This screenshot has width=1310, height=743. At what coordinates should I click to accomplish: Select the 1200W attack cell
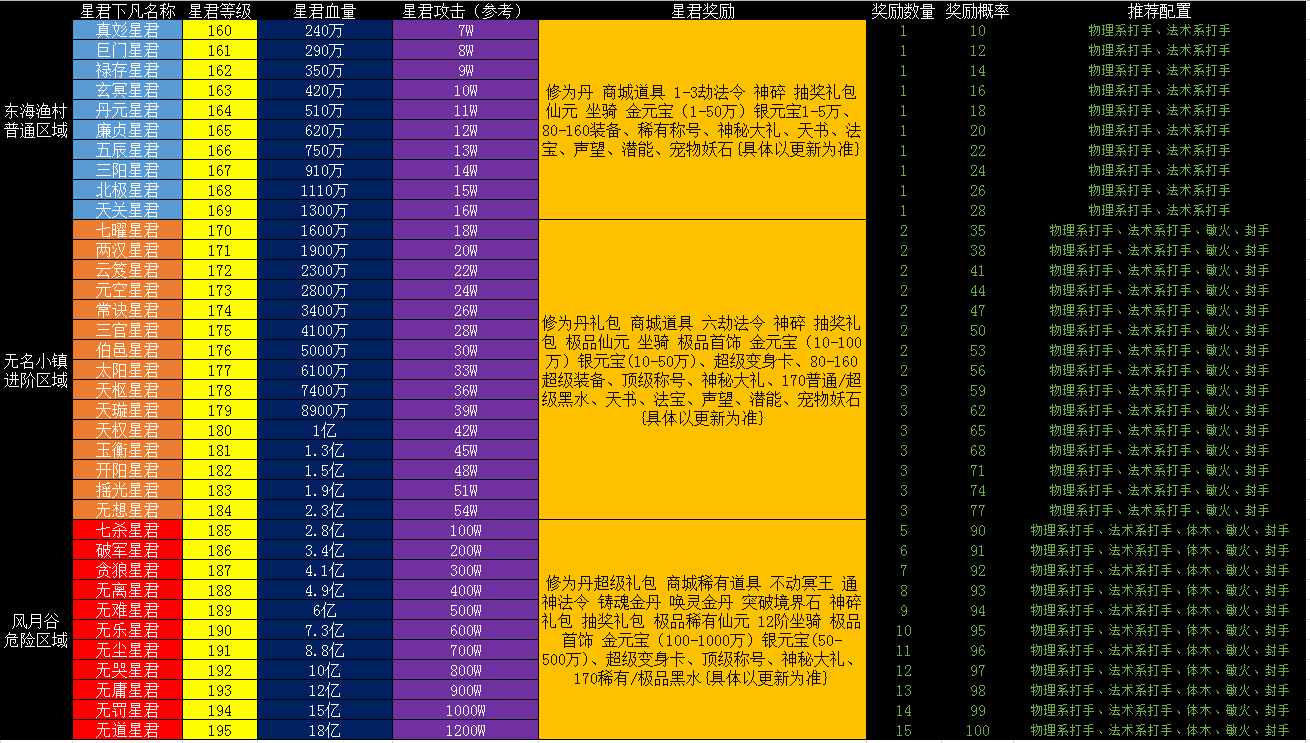coord(465,730)
